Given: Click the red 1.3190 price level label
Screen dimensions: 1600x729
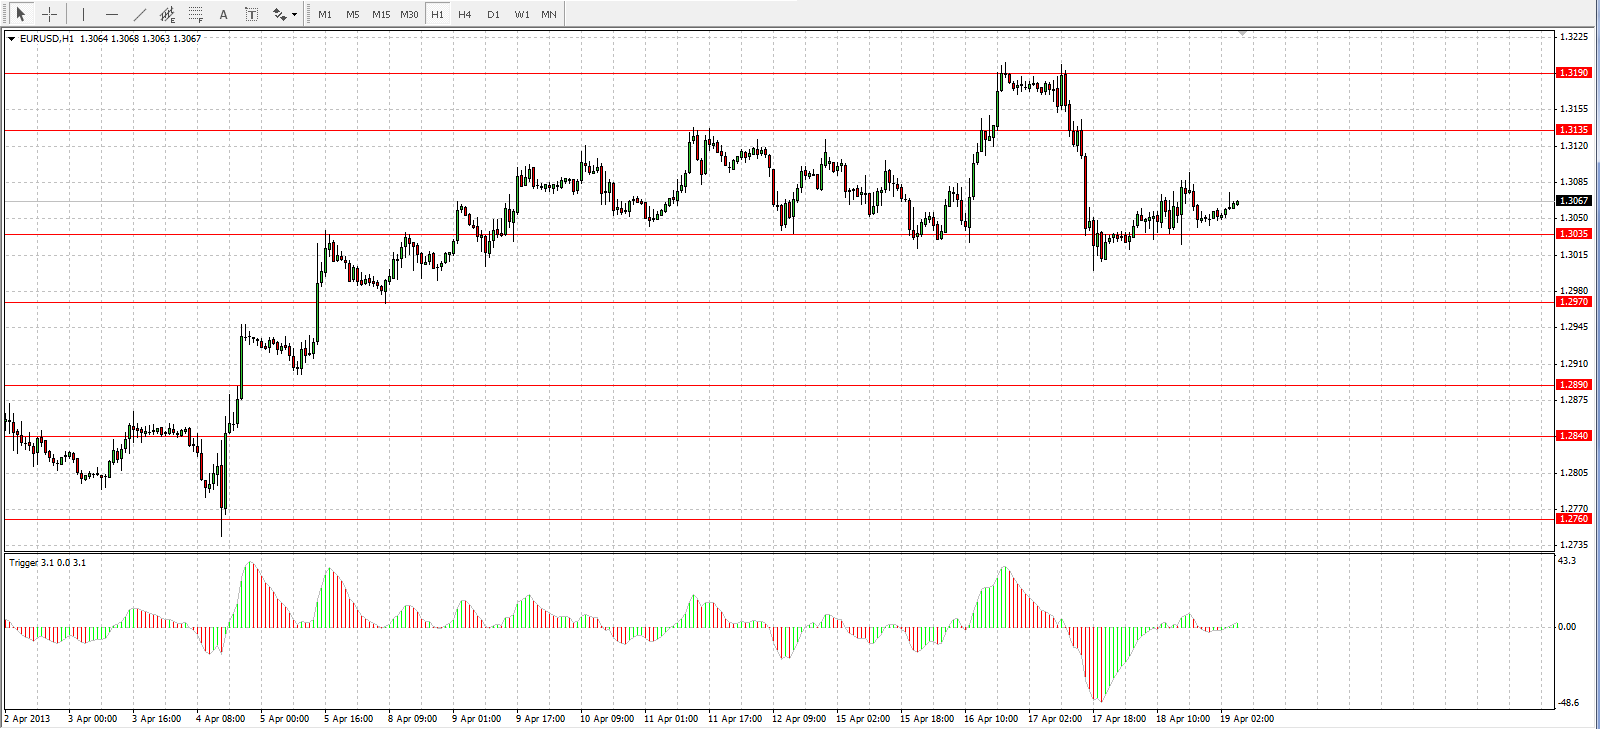Looking at the screenshot, I should tap(1574, 73).
